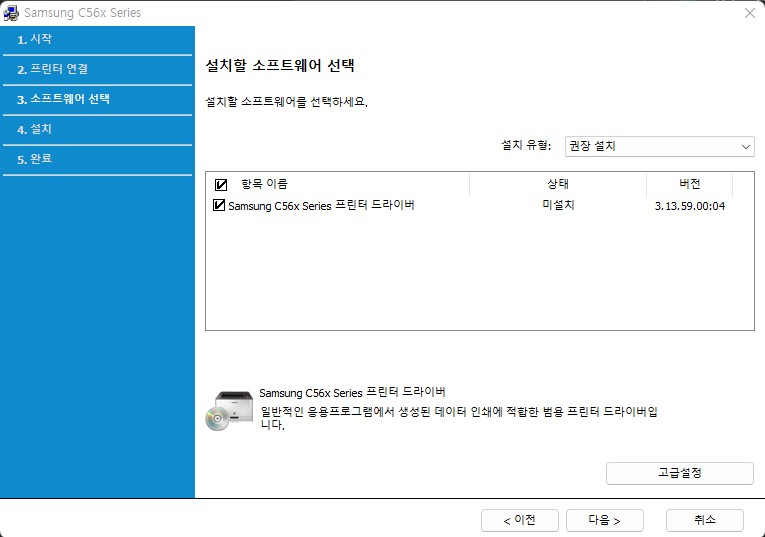
Task: Click the driver description title below the list
Action: click(x=352, y=392)
